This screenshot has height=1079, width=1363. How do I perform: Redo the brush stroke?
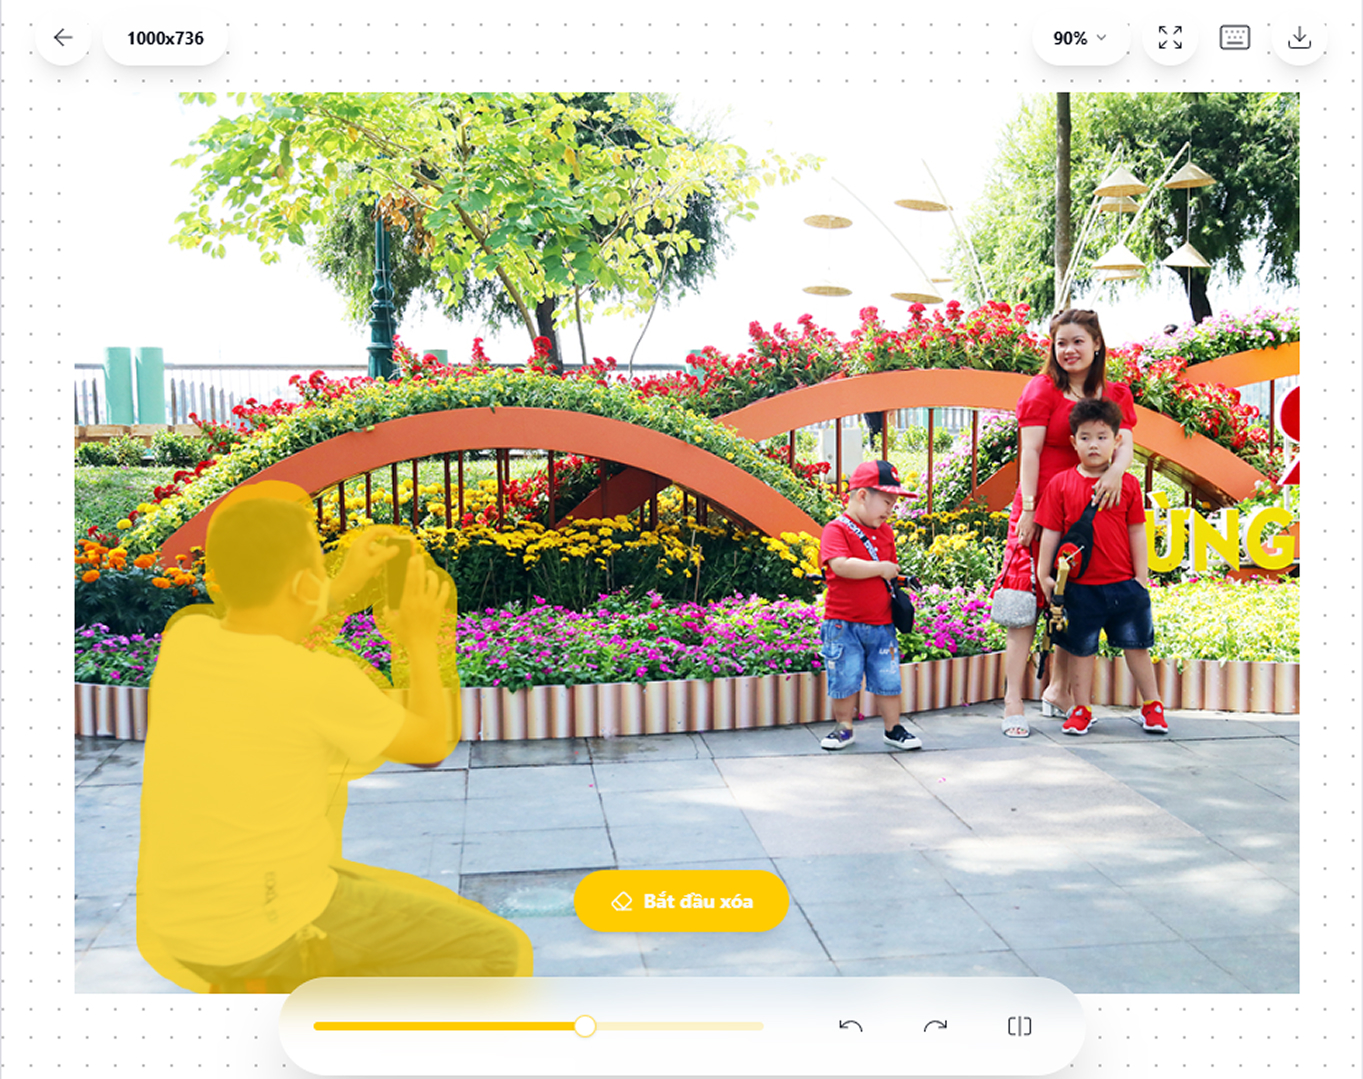pos(935,1026)
